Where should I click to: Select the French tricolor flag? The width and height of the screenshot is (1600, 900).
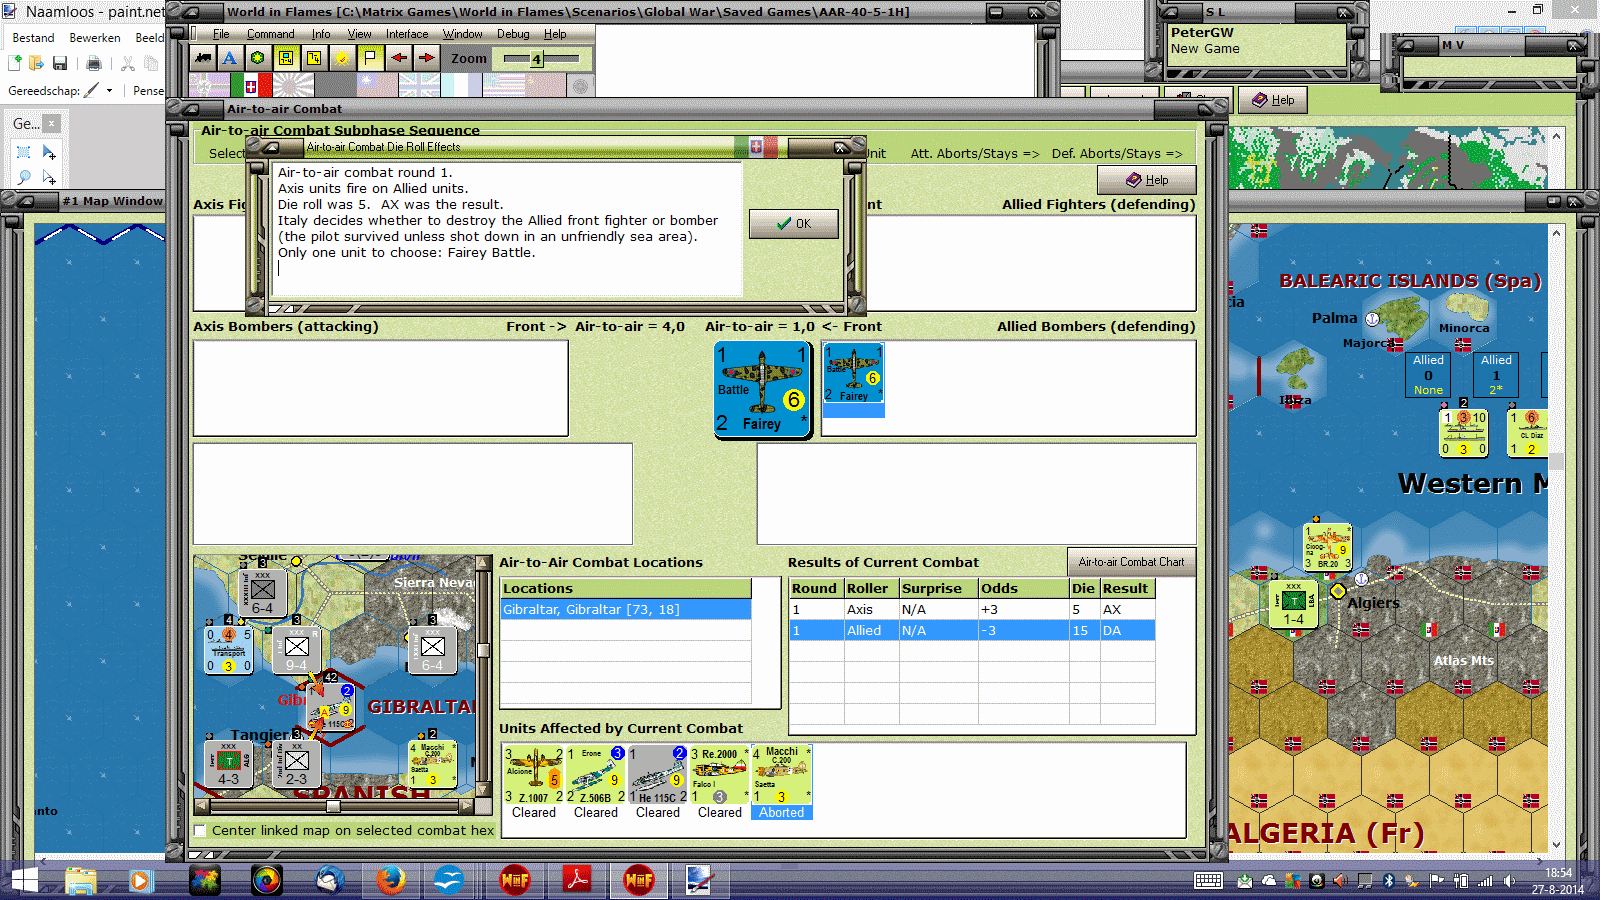click(462, 86)
